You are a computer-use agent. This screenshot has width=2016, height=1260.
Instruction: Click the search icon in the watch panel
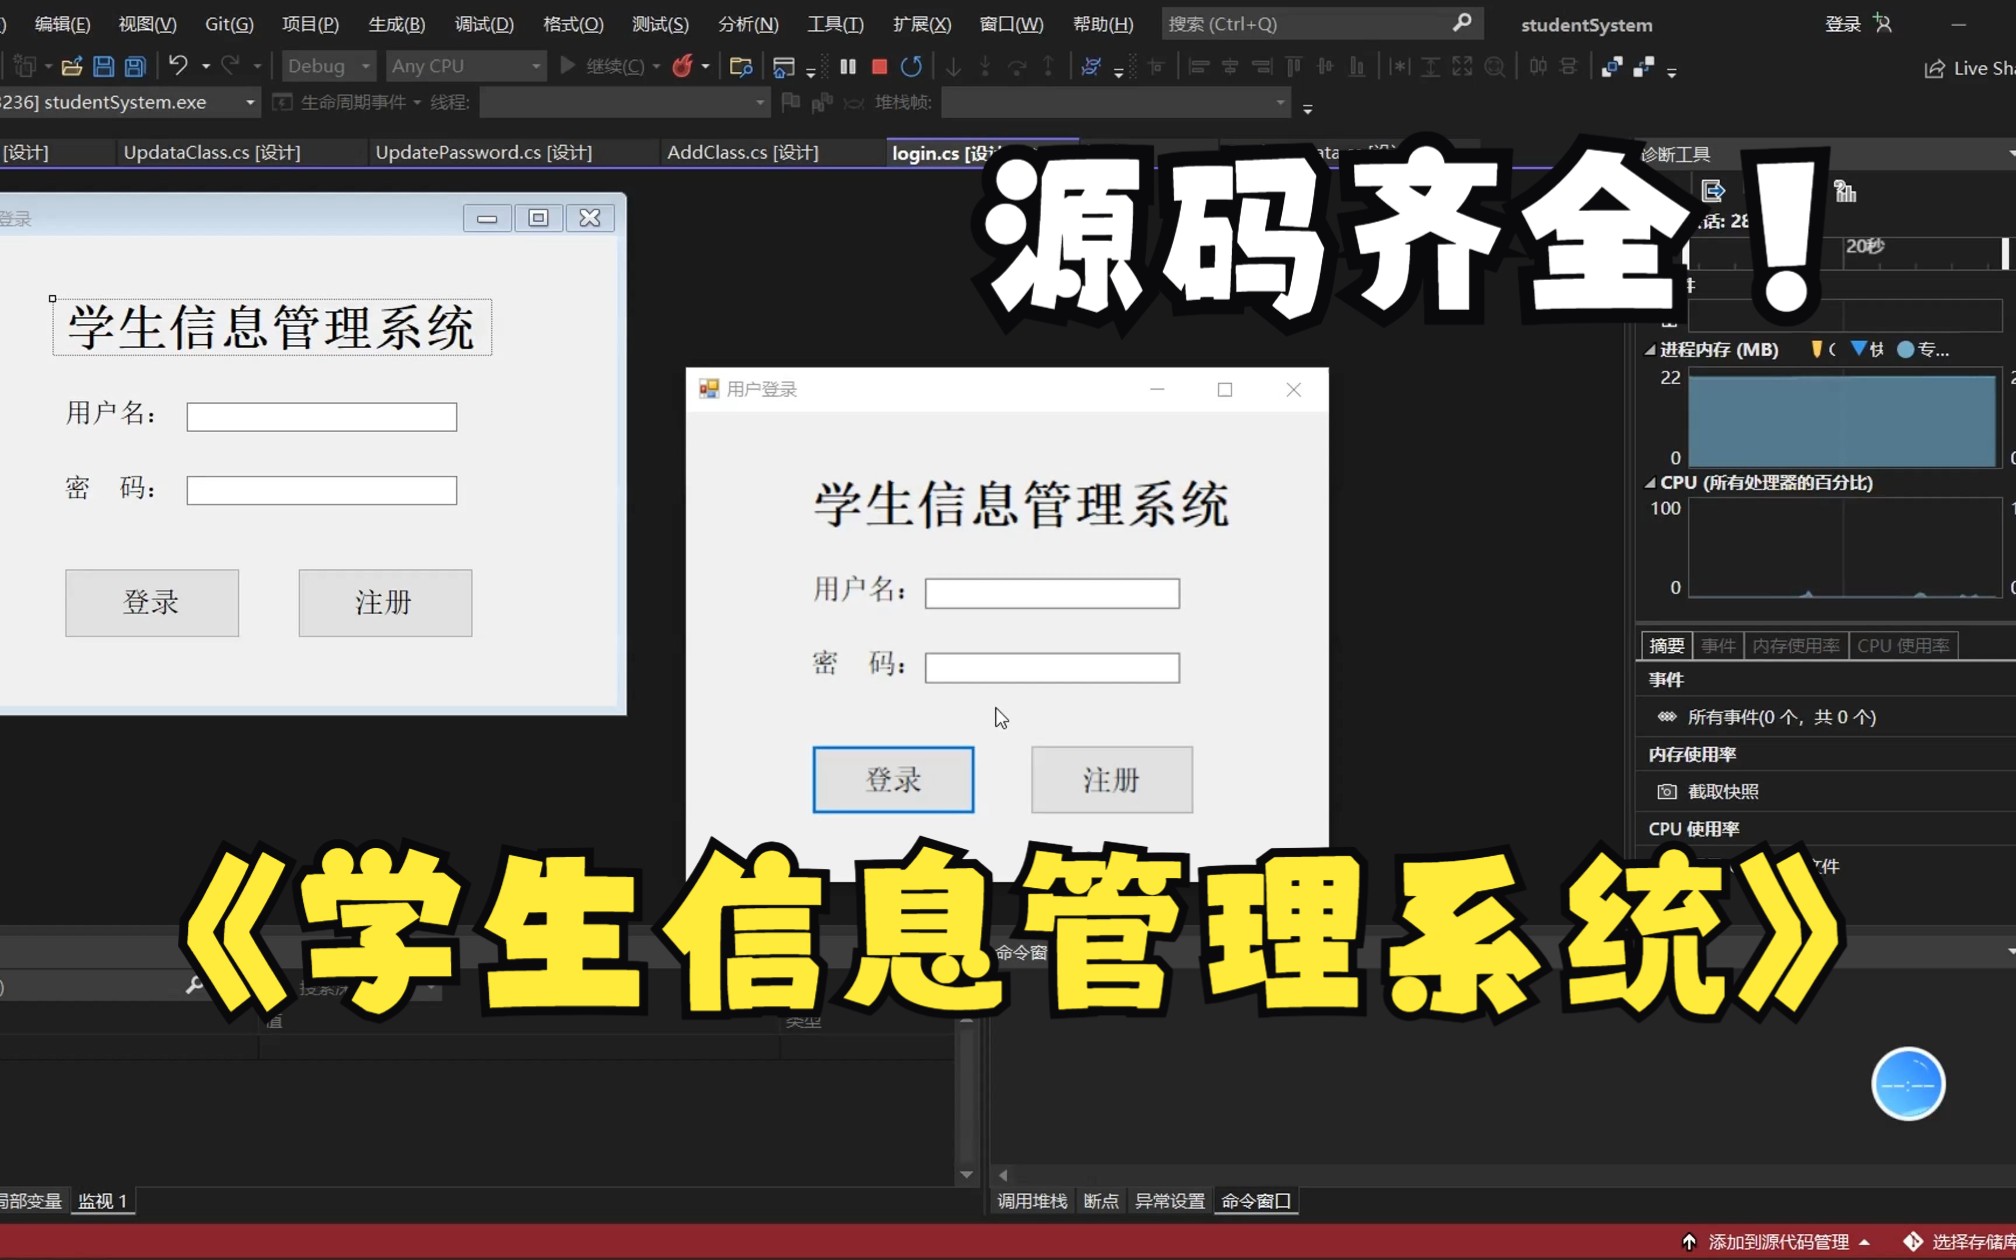194,985
